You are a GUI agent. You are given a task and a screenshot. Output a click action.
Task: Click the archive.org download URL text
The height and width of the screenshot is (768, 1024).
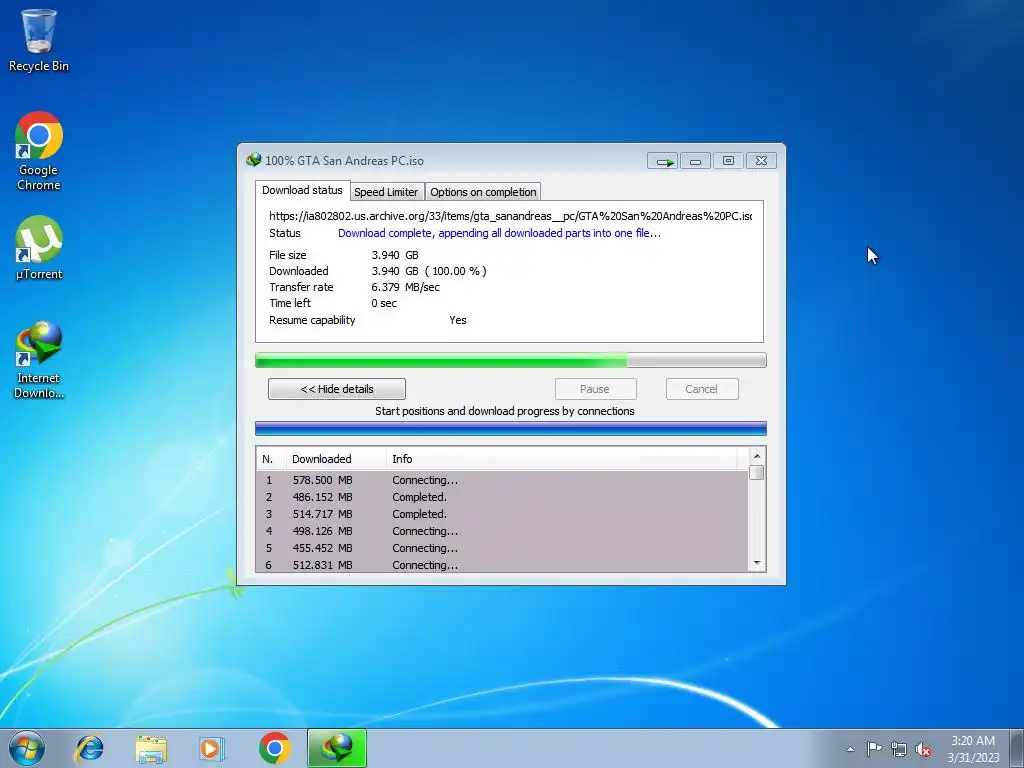tap(511, 216)
